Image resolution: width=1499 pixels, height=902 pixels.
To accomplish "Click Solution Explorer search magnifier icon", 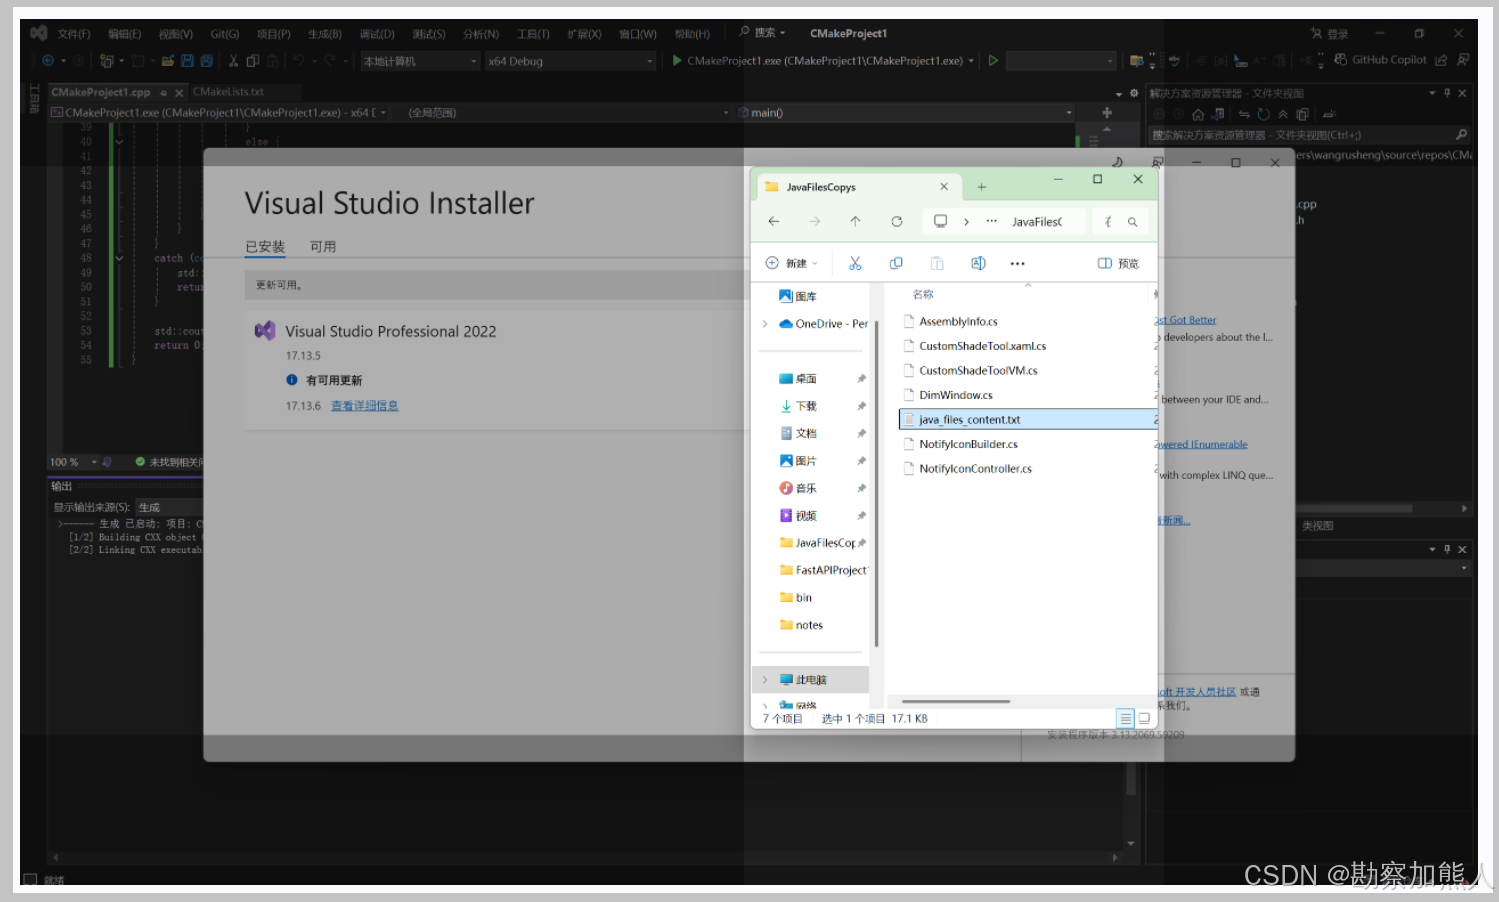I will point(1461,135).
